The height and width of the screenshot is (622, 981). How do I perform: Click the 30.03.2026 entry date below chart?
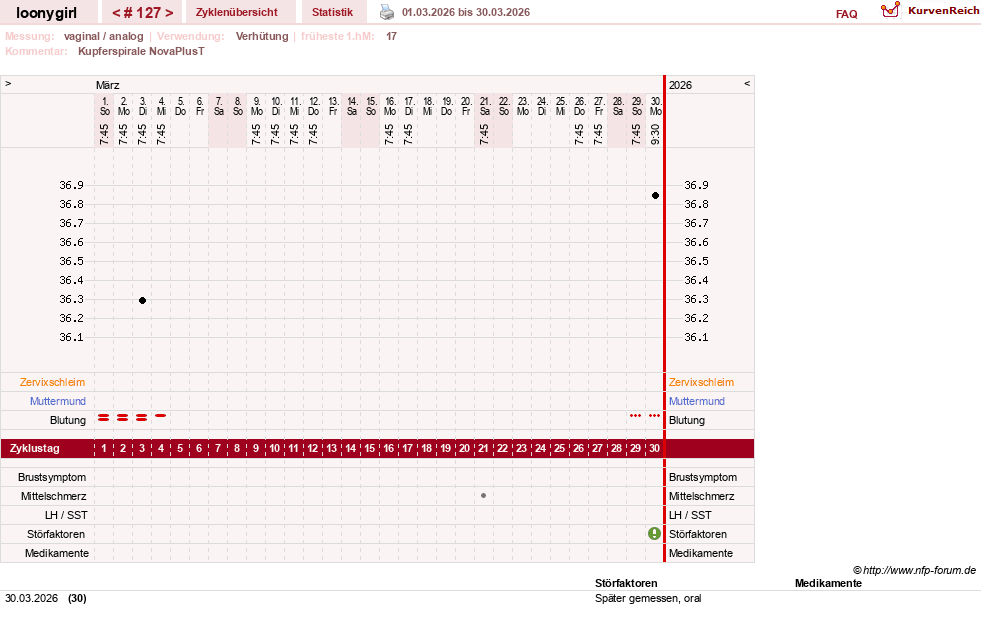[31, 598]
